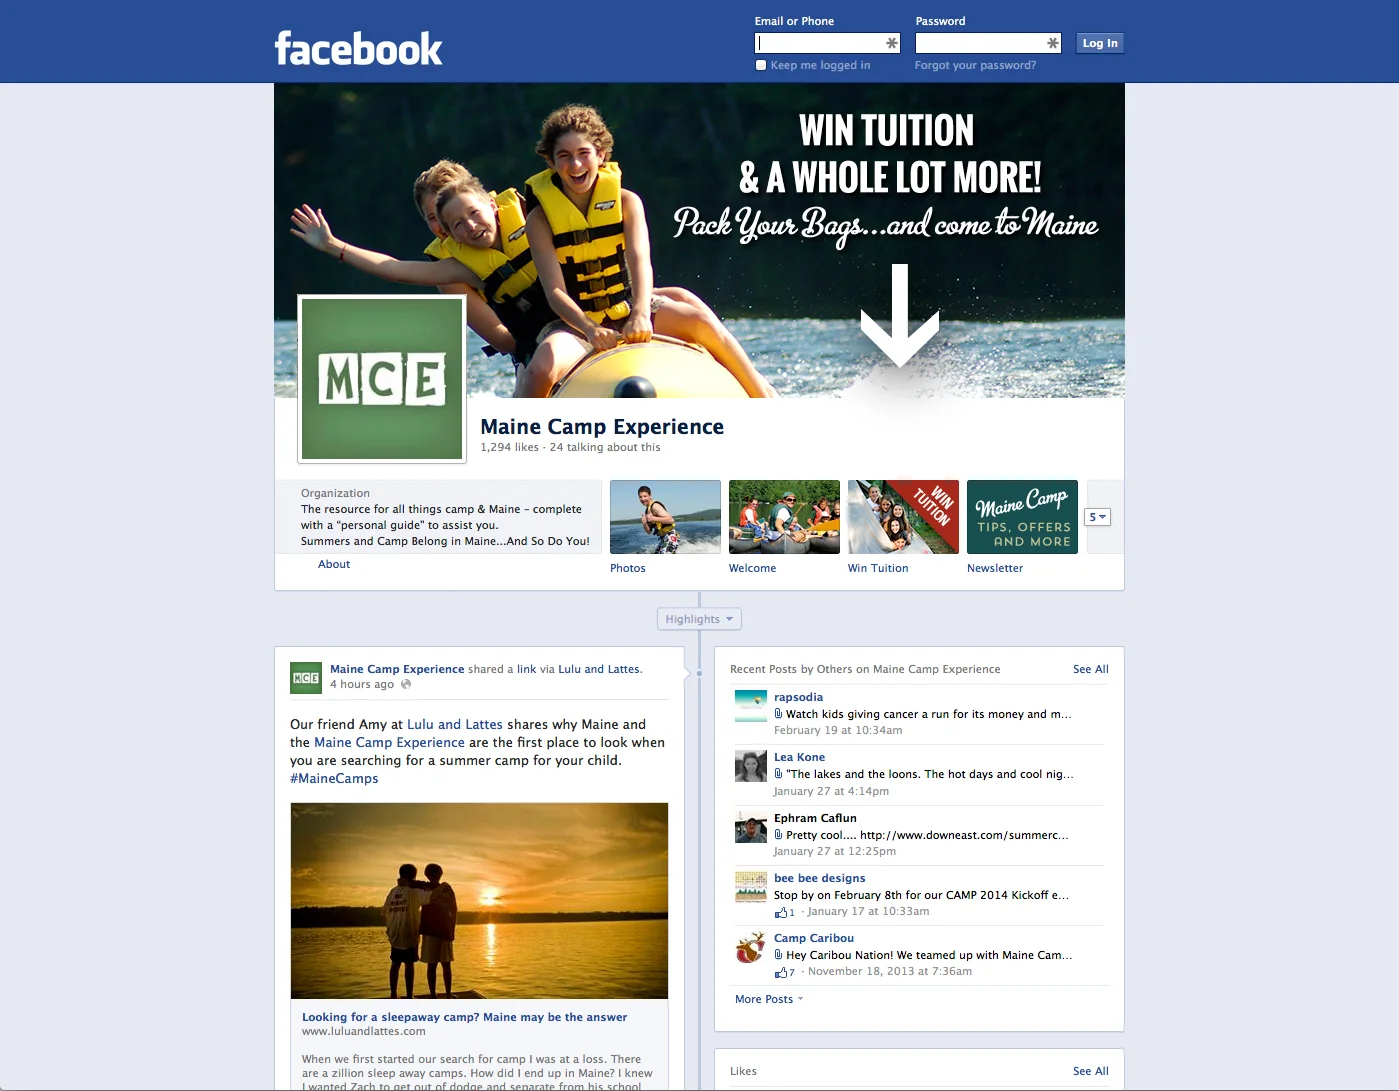Screen dimensions: 1399x1091
Task: Click See All for recent posts by others
Action: 1090,669
